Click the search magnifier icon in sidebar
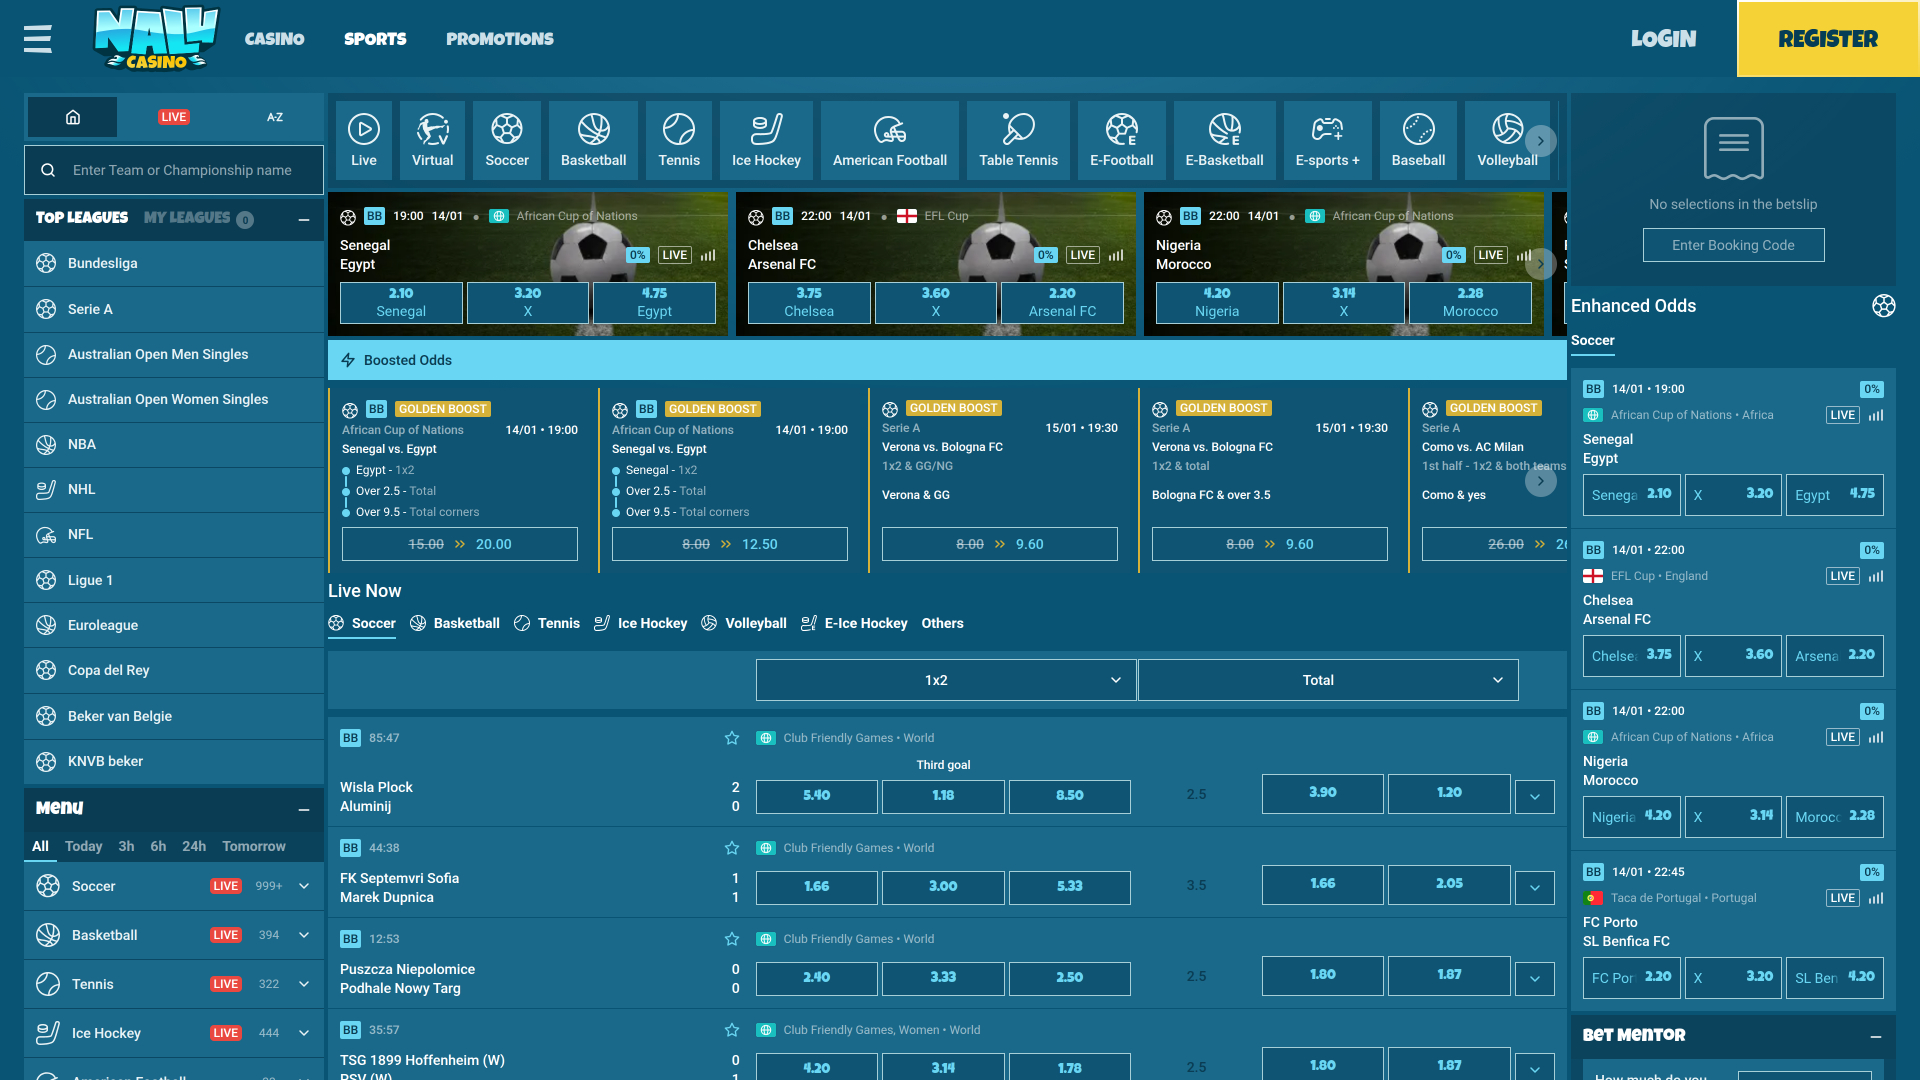The width and height of the screenshot is (1920, 1080). click(49, 170)
